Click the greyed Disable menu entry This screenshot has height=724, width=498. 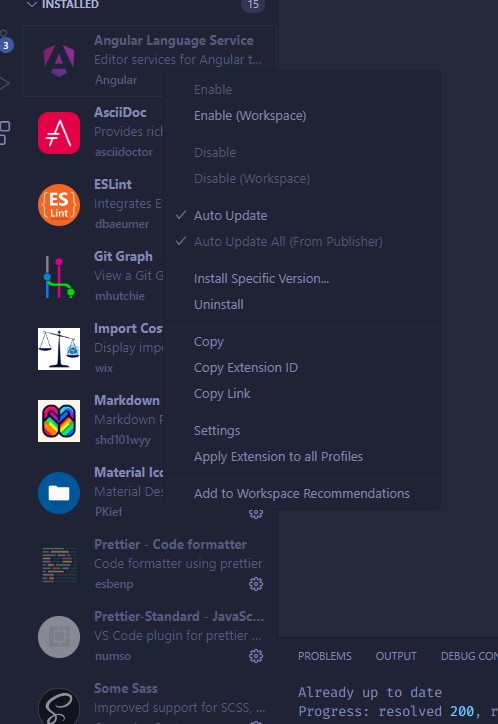(x=215, y=152)
